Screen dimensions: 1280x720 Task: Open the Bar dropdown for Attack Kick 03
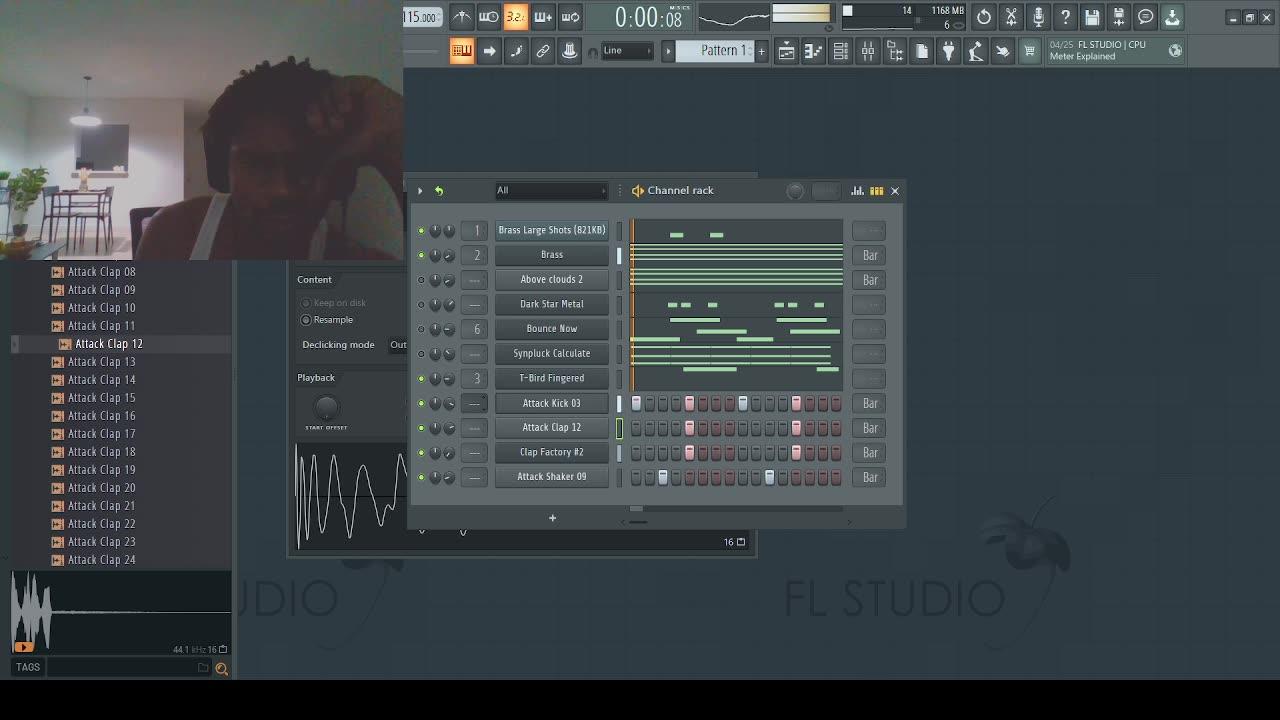[870, 403]
